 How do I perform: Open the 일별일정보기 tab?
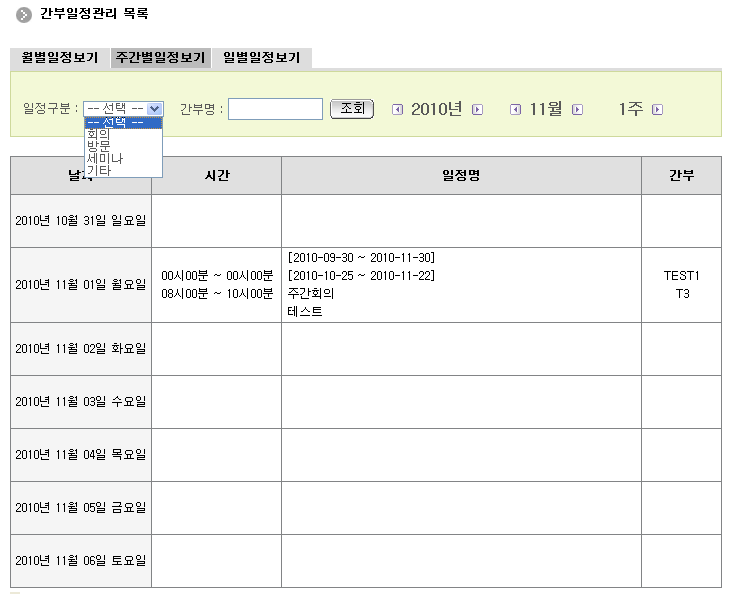261,58
